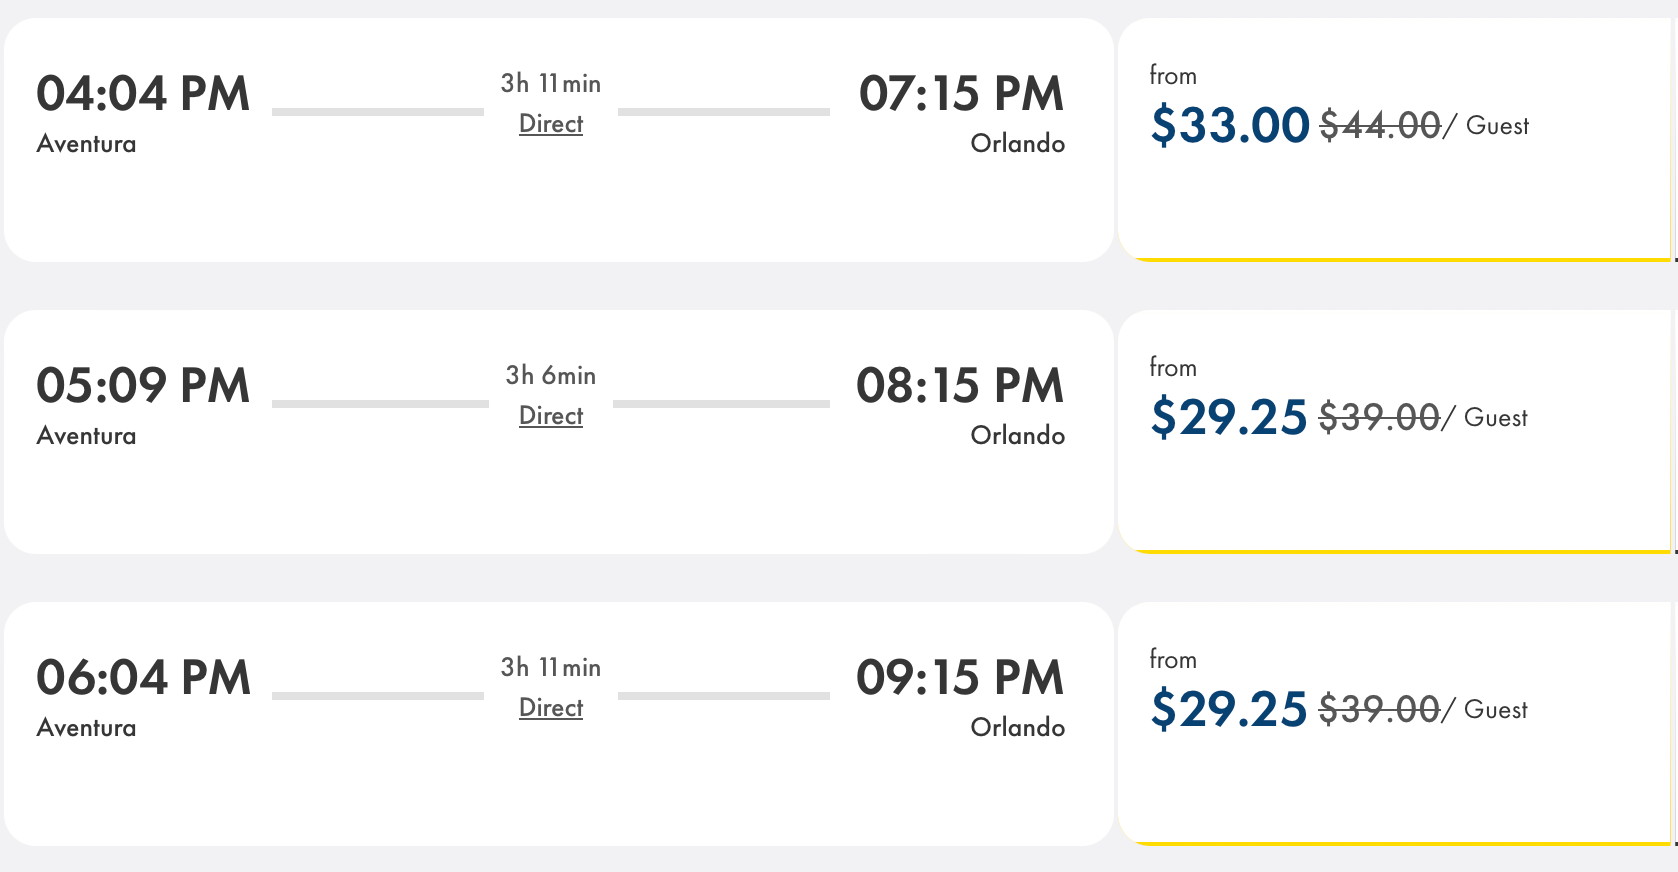Click the 07:15 PM arrival time
The height and width of the screenshot is (872, 1678).
[x=961, y=96]
